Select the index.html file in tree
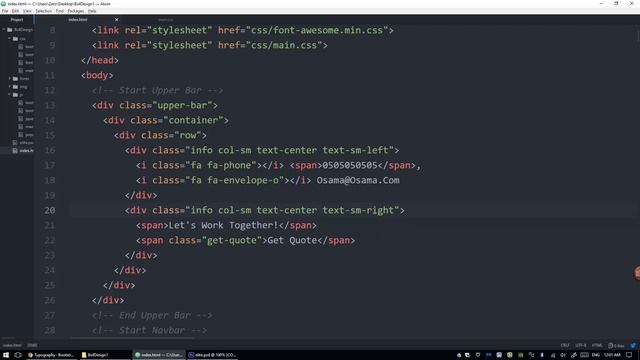 coord(24,151)
